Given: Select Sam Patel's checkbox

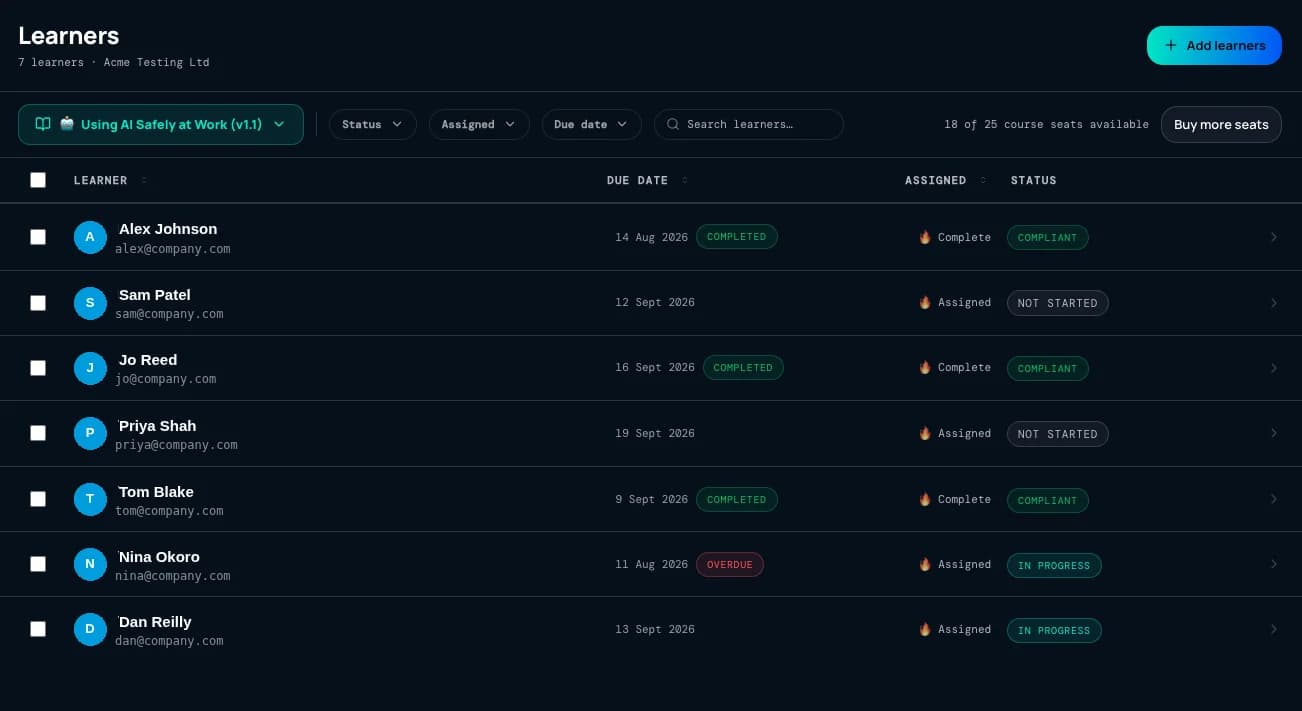Looking at the screenshot, I should tap(38, 303).
